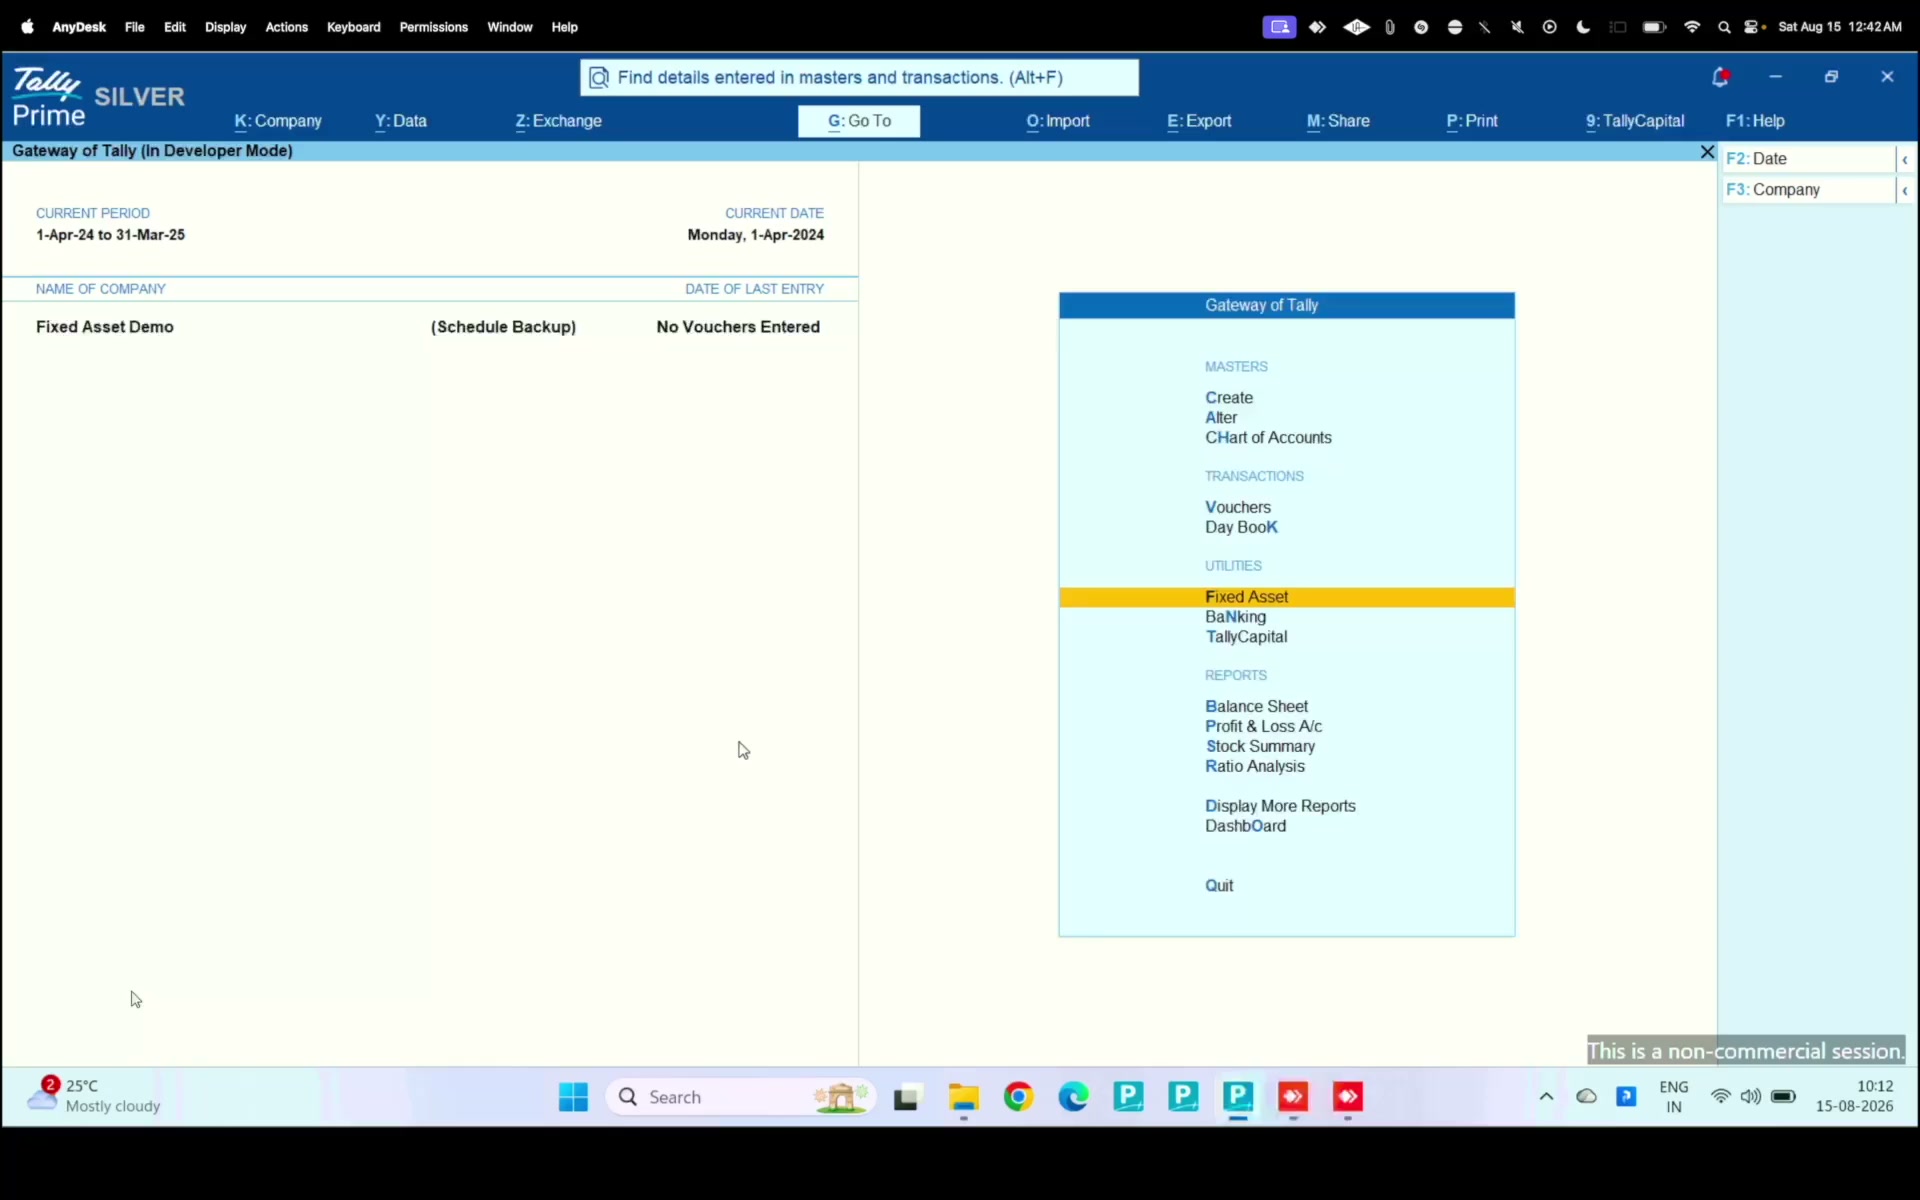Open the Windows Start menu

click(573, 1097)
